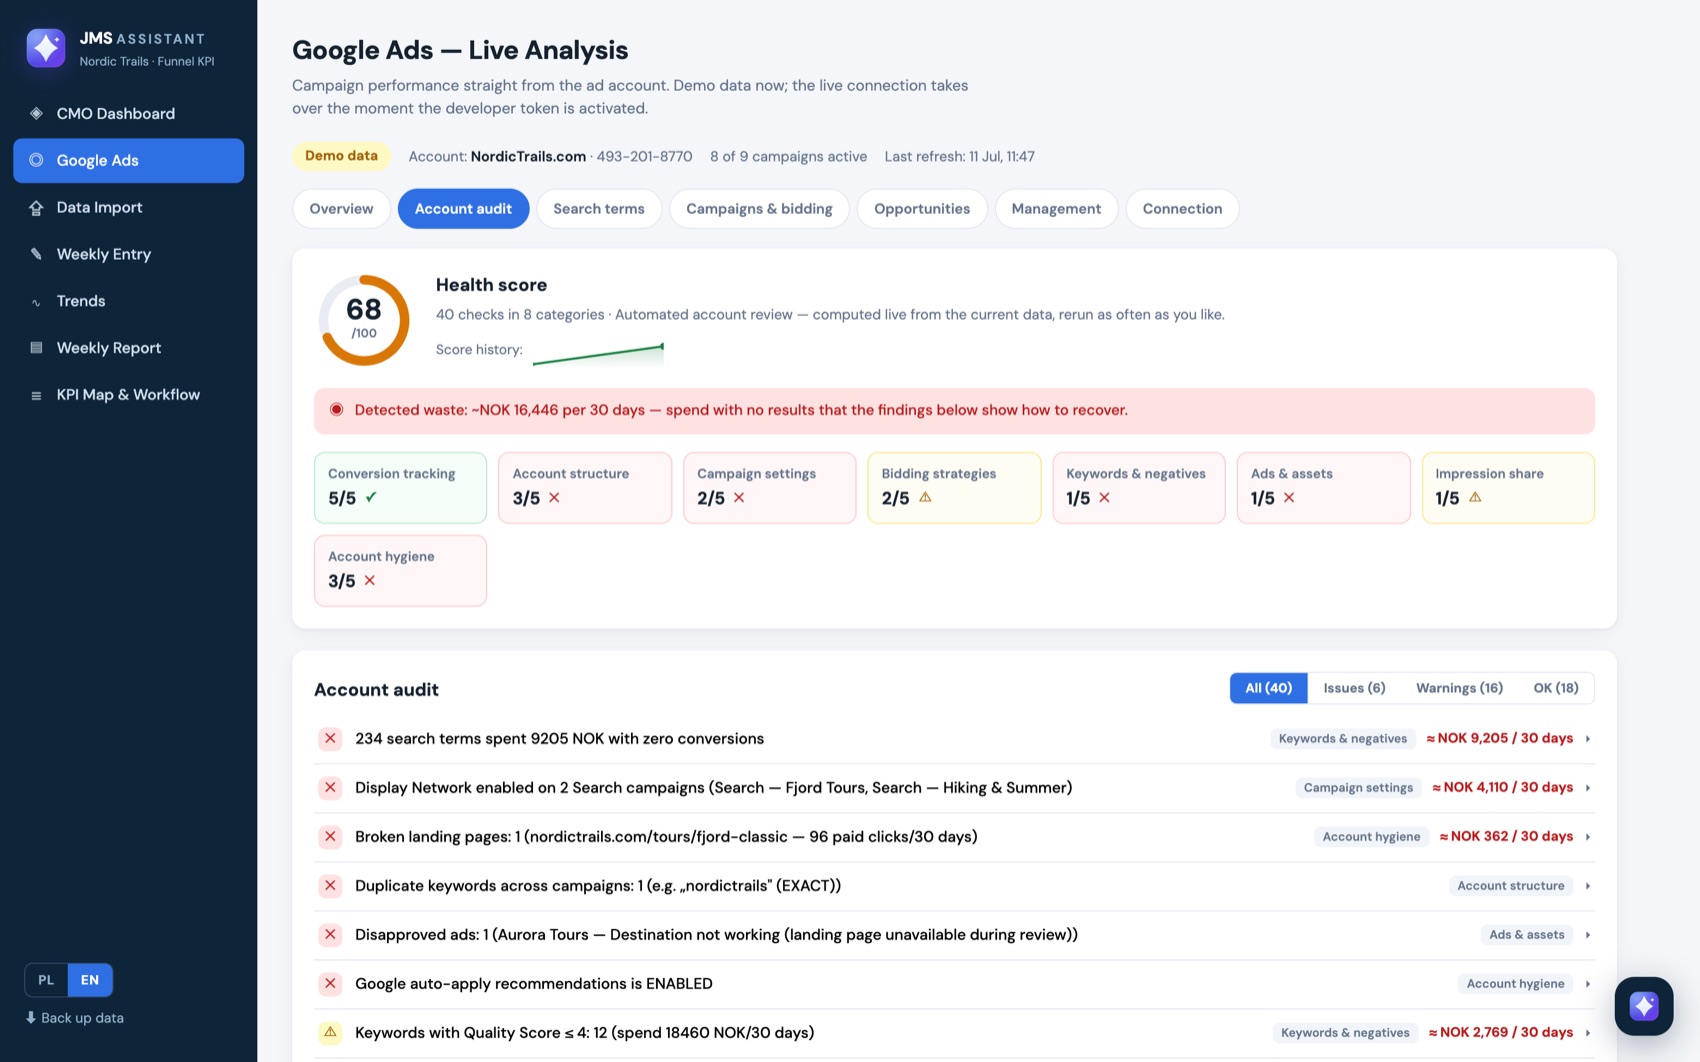1700x1062 pixels.
Task: Expand the Disapproved ads row arrow
Action: (1588, 935)
